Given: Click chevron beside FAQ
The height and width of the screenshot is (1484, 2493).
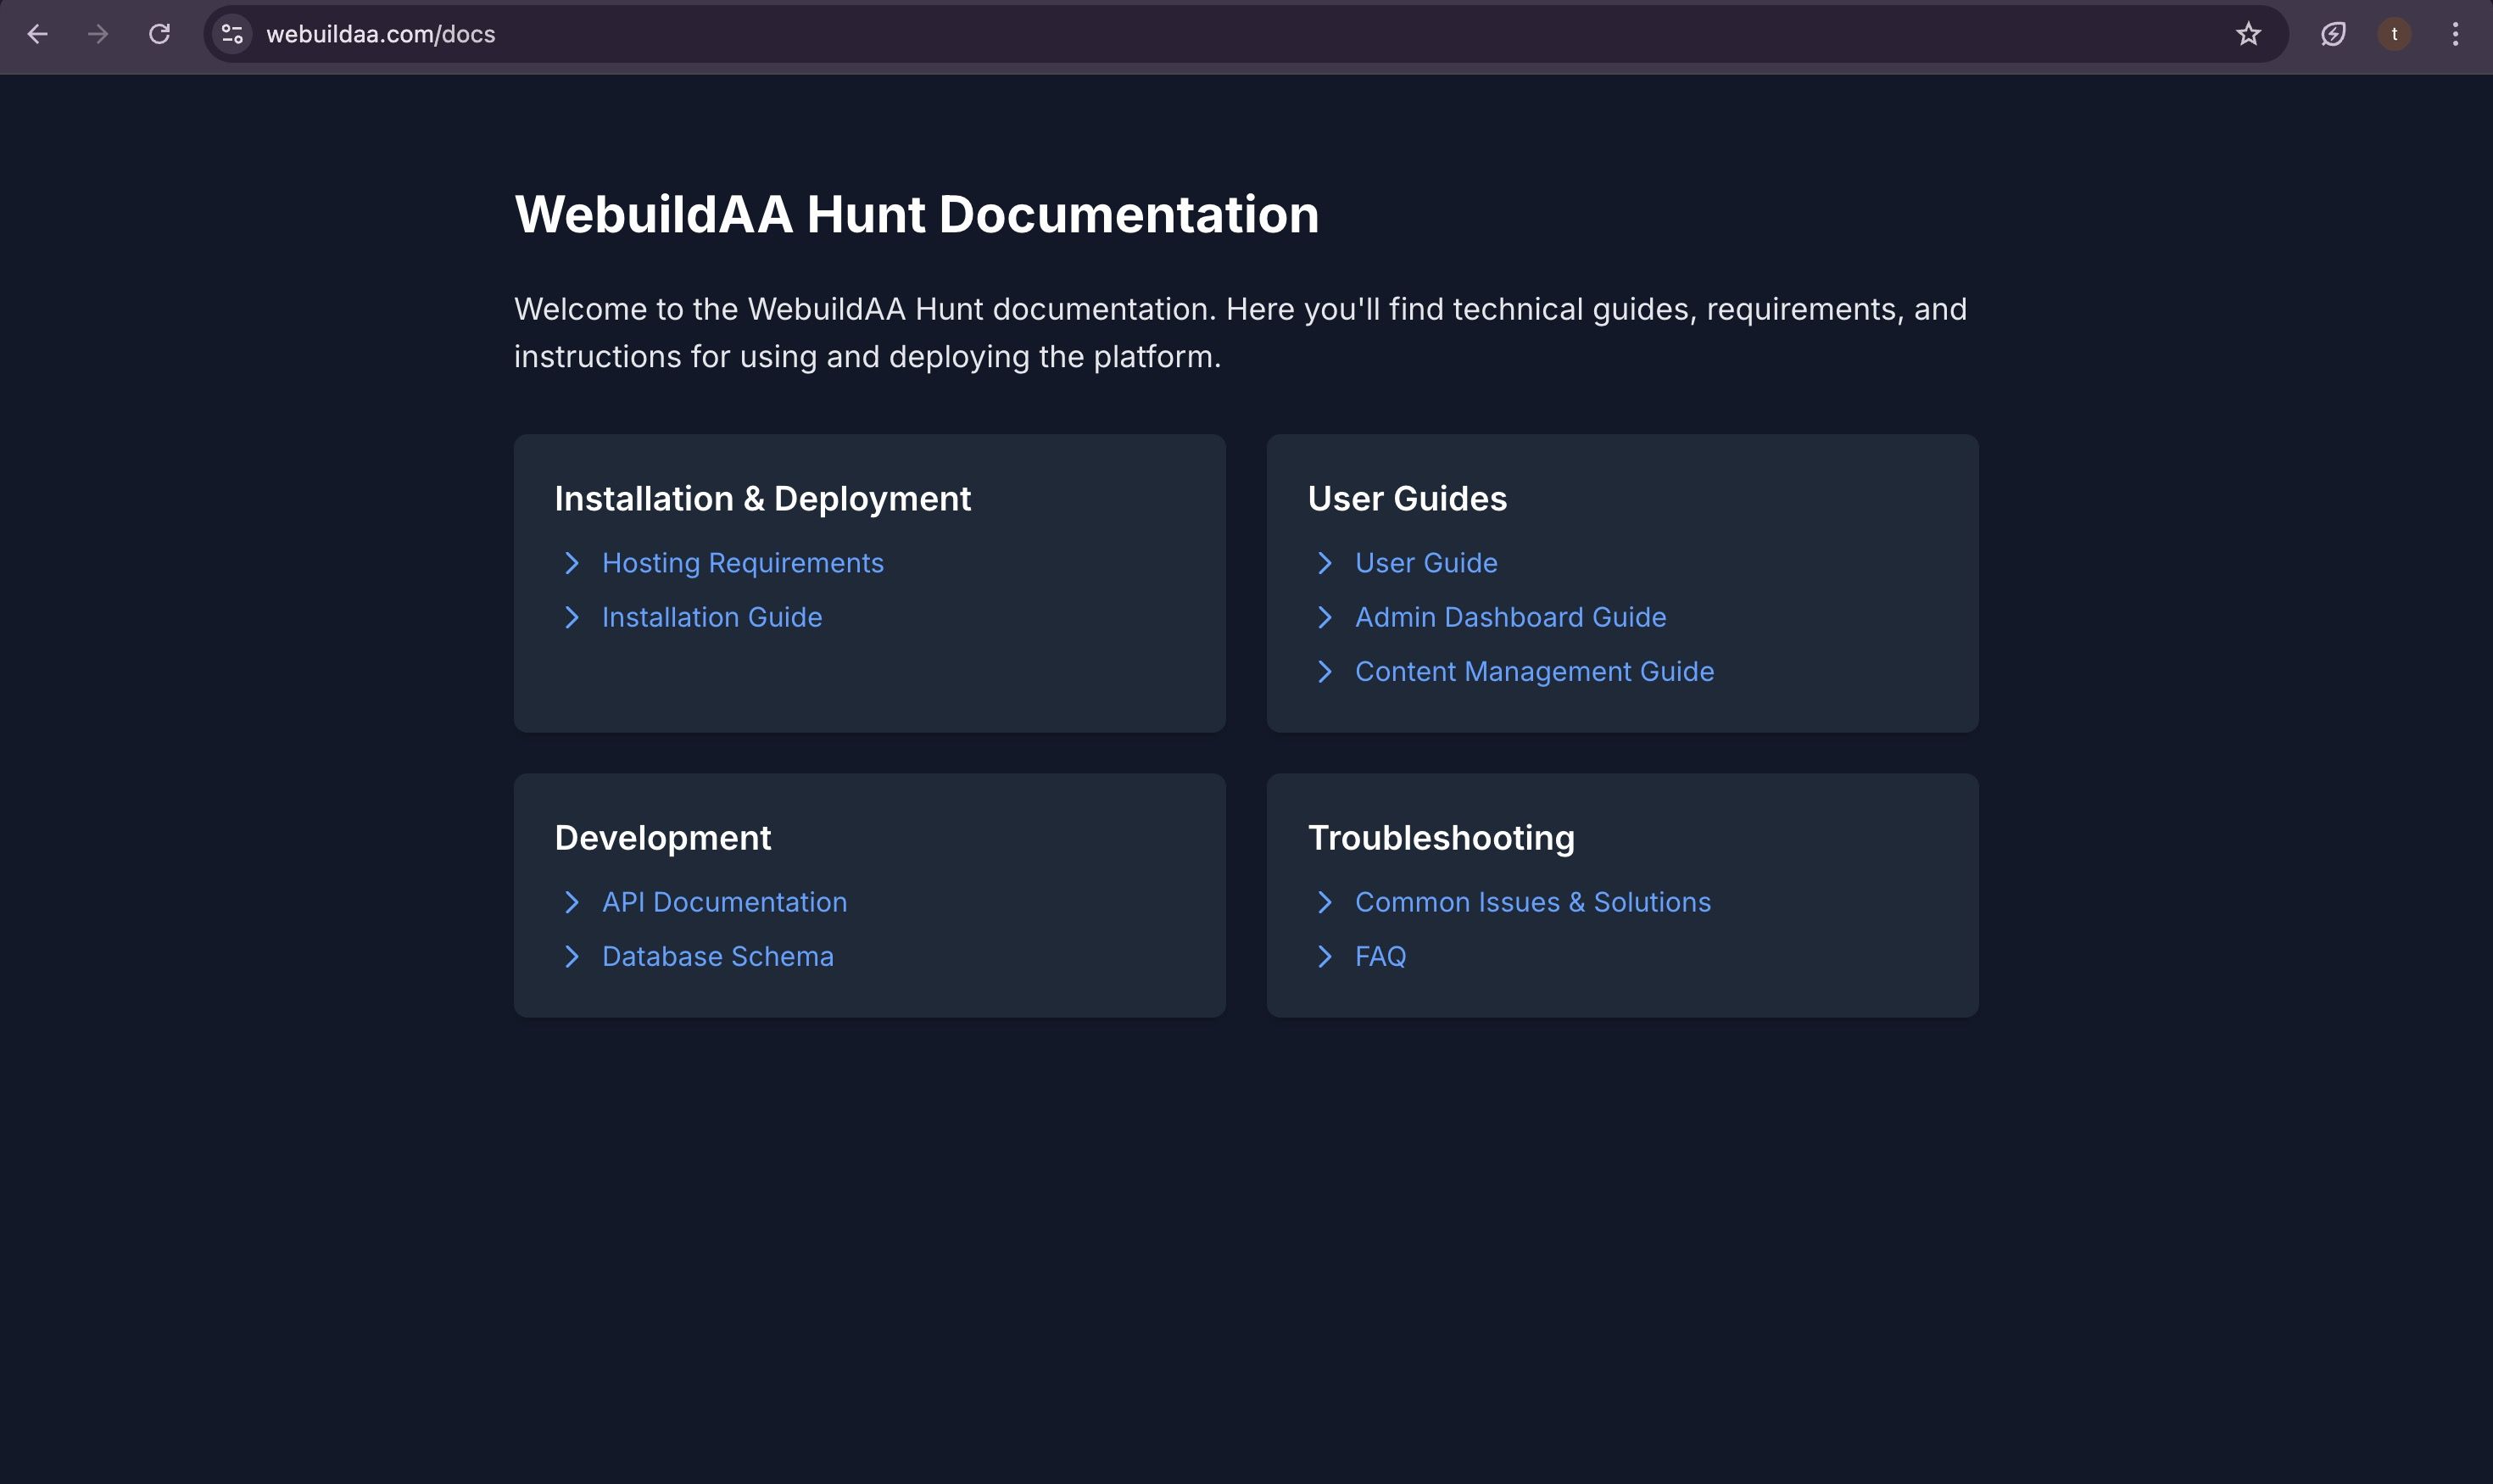Looking at the screenshot, I should tap(1325, 956).
